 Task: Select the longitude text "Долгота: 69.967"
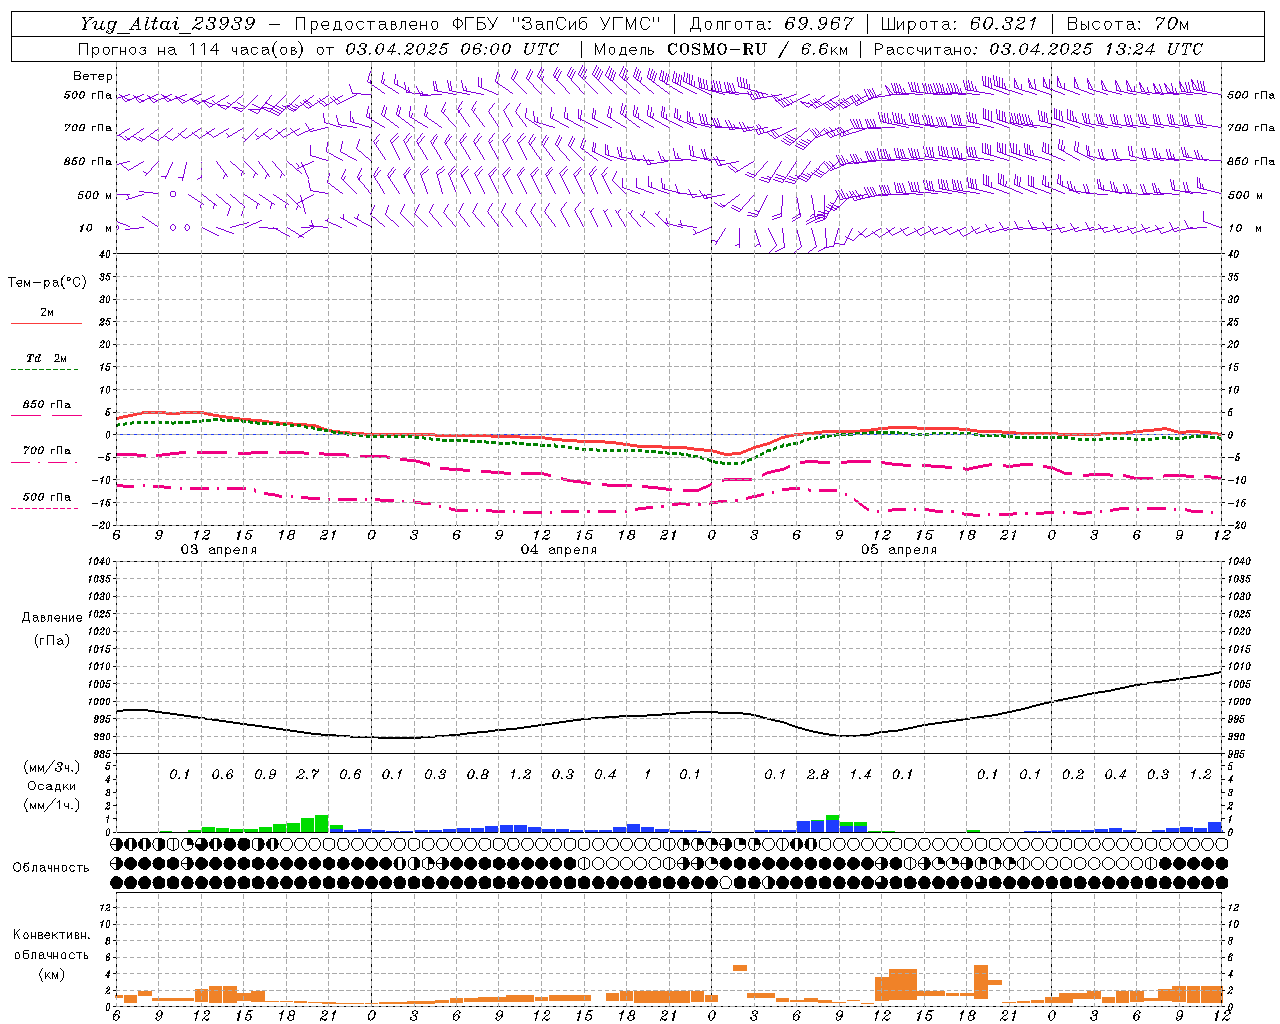click(x=772, y=24)
